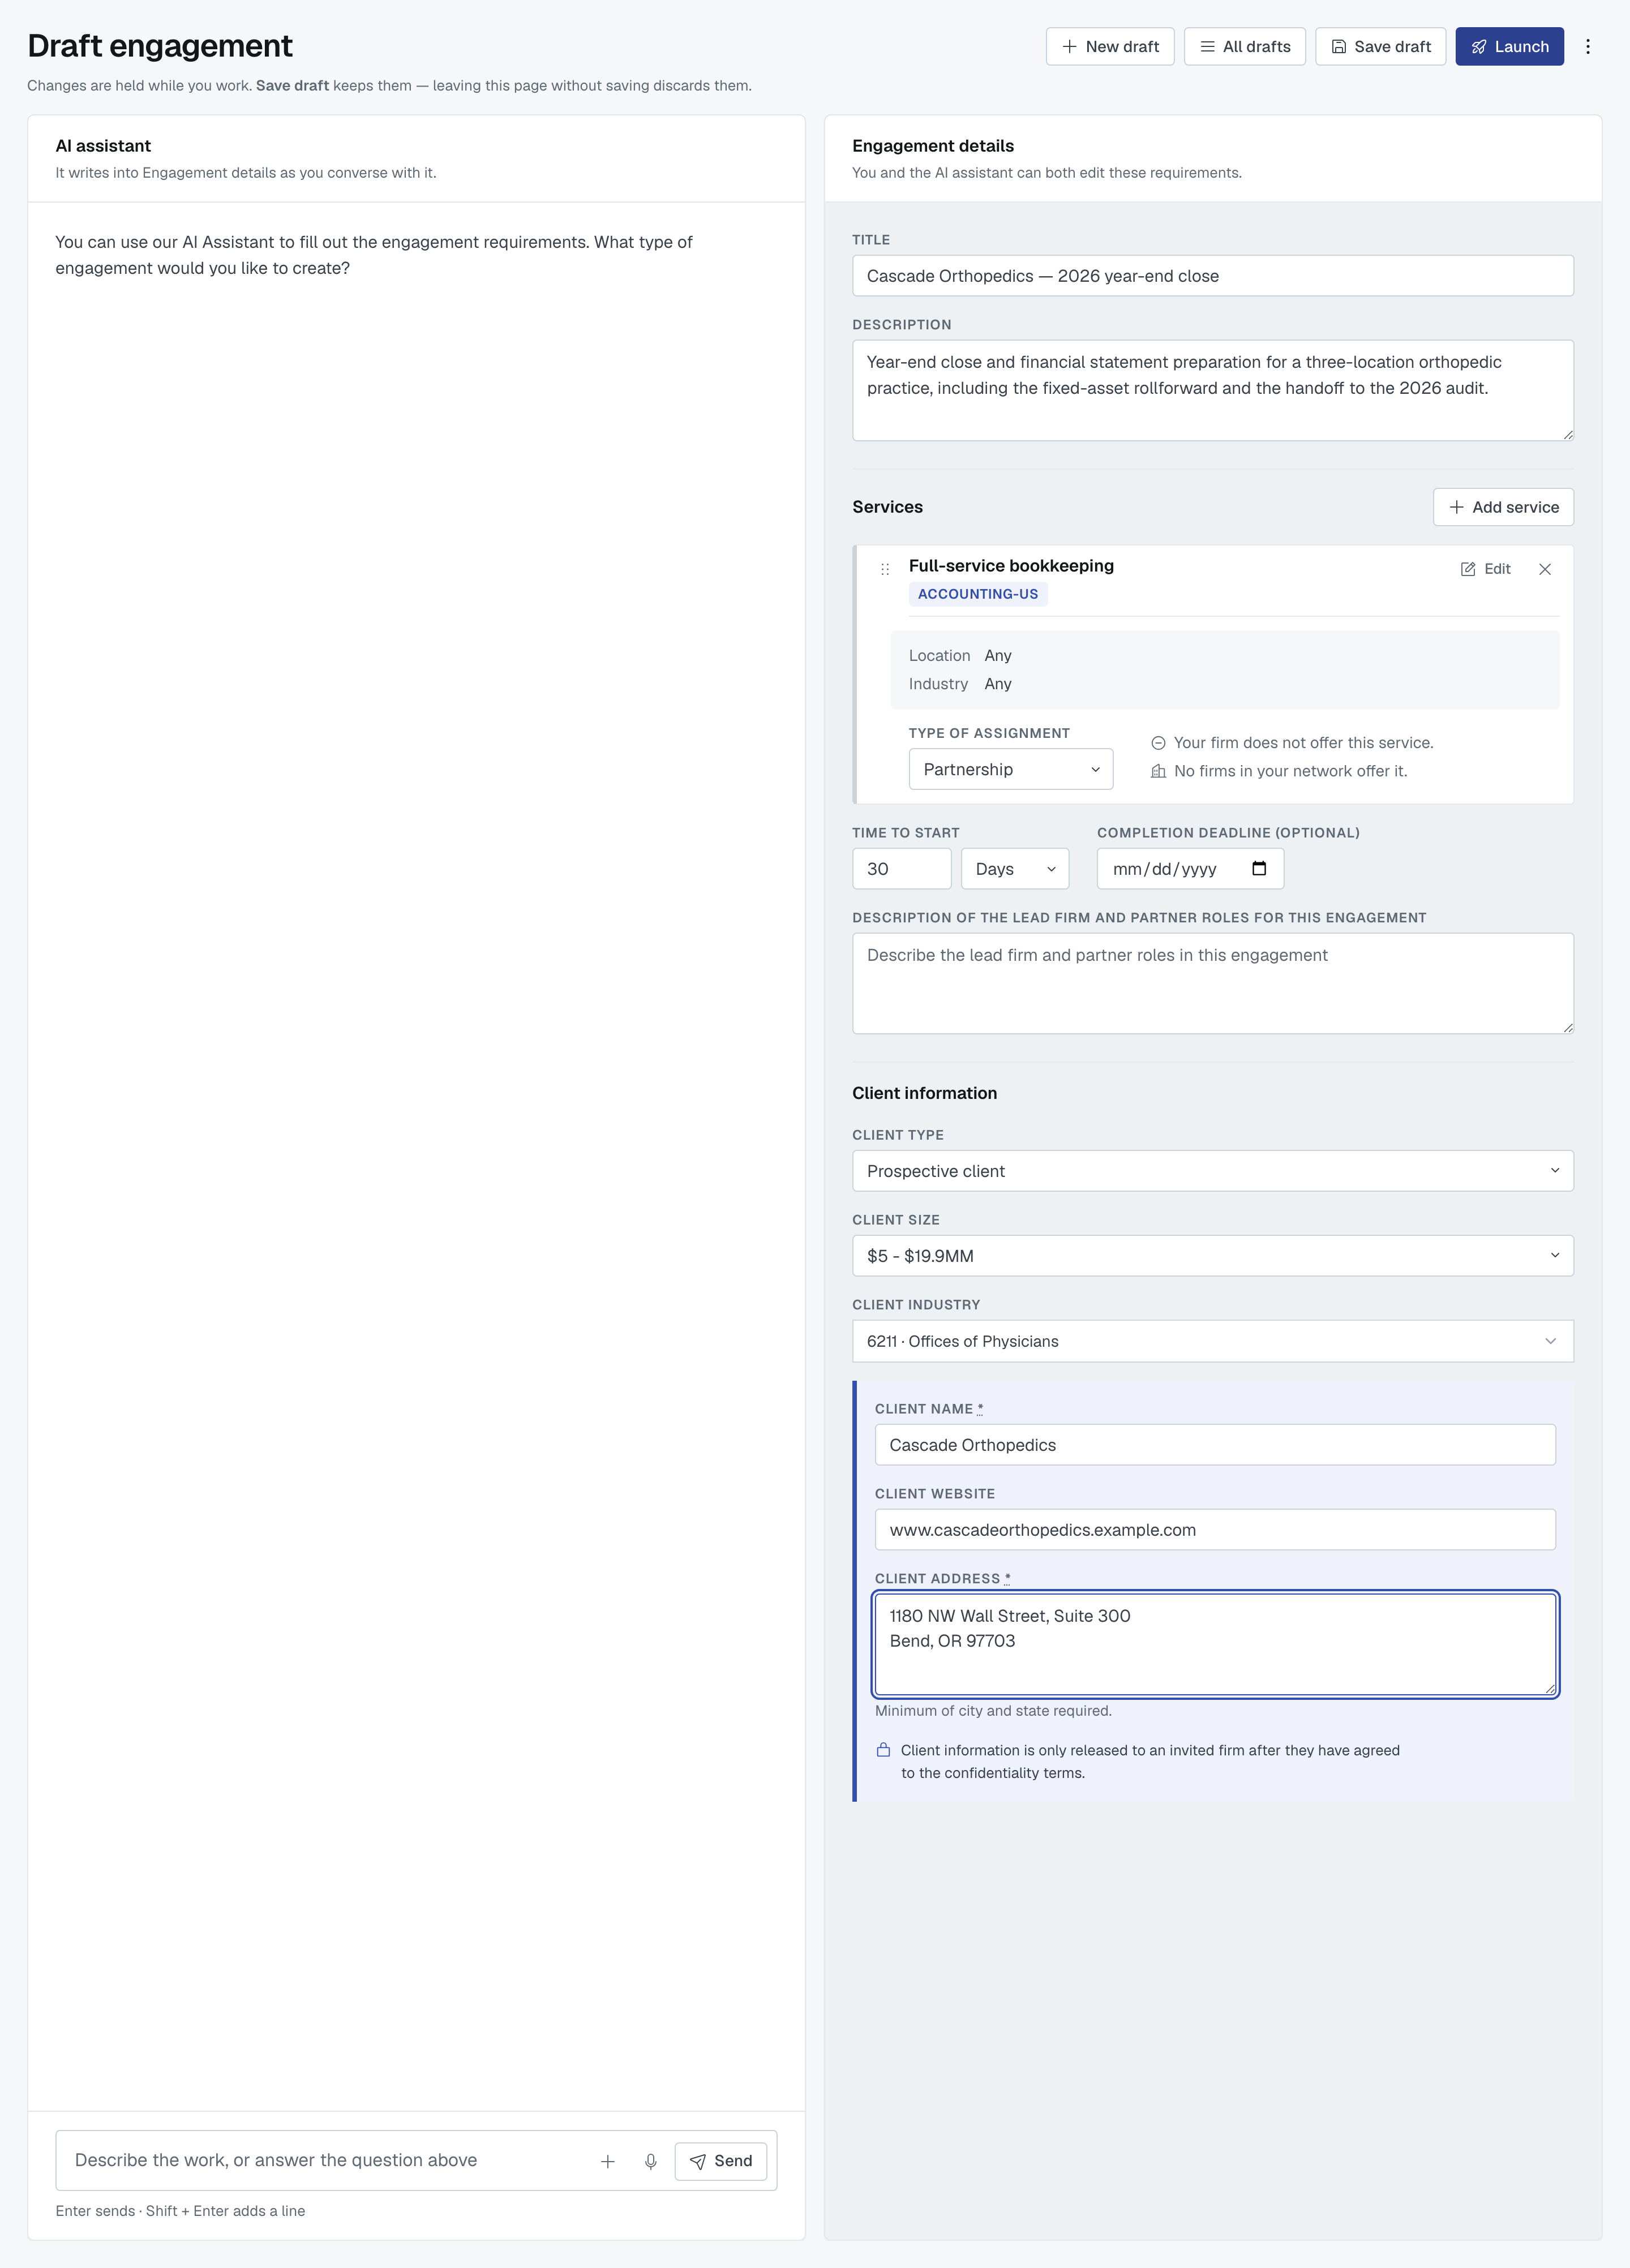Click the plus attachment icon in chat input
Viewport: 1630px width, 2268px height.
point(607,2161)
